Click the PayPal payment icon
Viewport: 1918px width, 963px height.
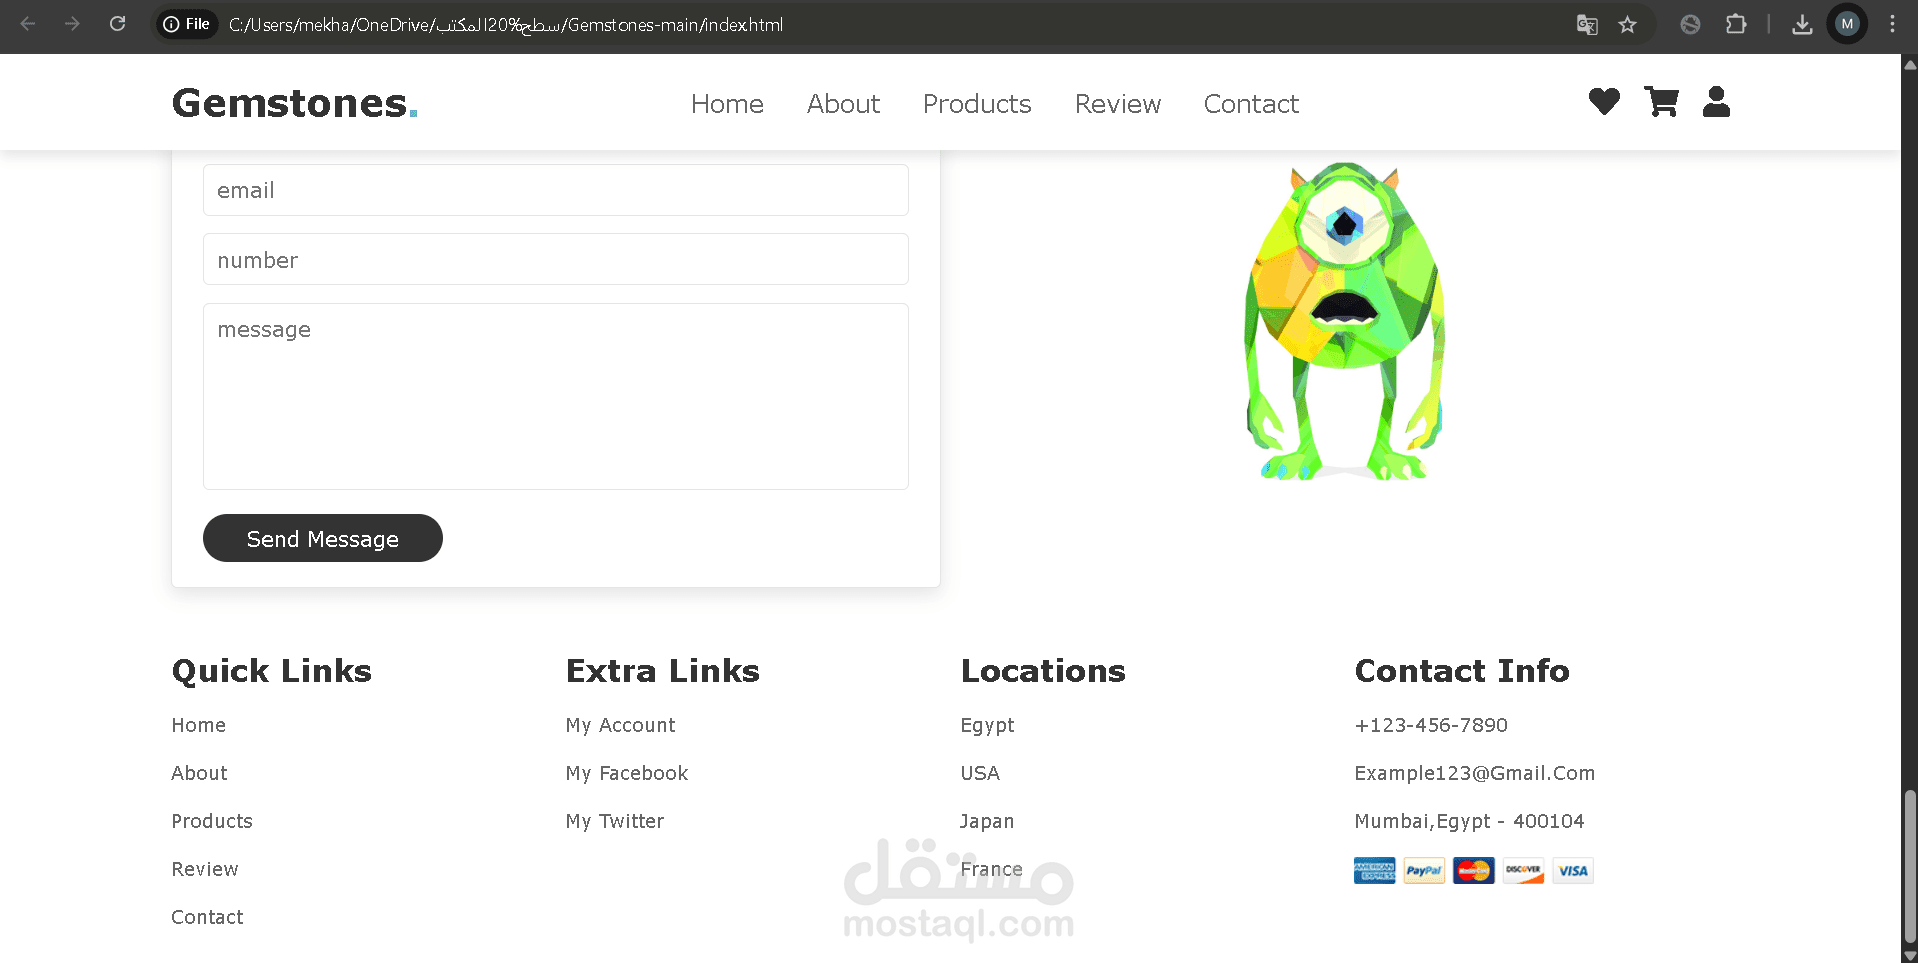(x=1424, y=870)
